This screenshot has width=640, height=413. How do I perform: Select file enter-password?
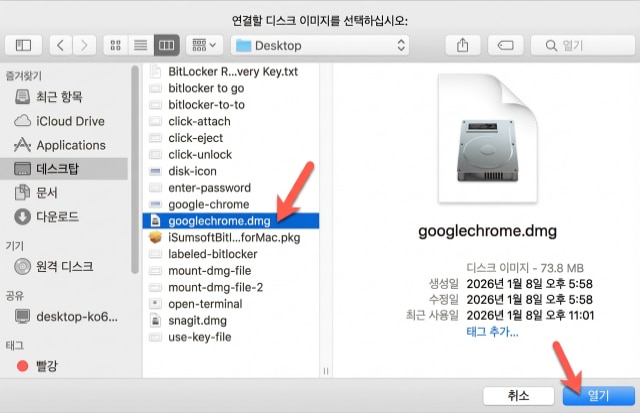click(x=231, y=188)
